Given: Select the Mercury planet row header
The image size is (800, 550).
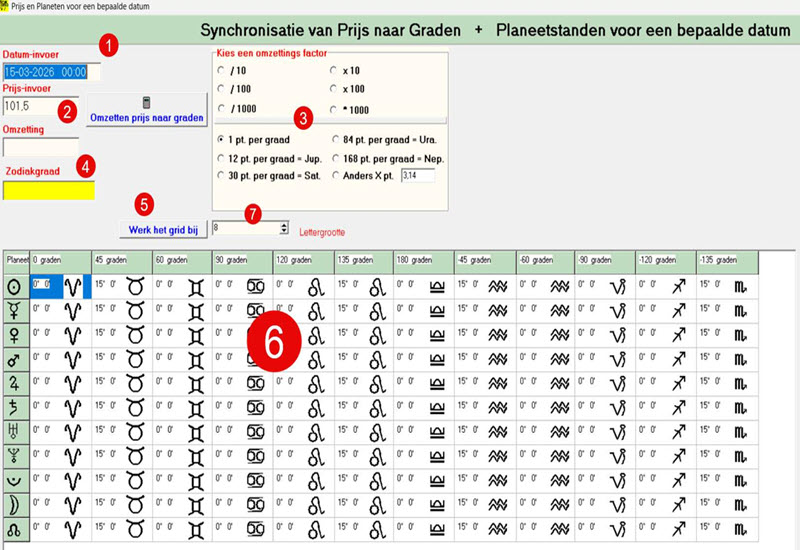Looking at the screenshot, I should click(x=16, y=311).
